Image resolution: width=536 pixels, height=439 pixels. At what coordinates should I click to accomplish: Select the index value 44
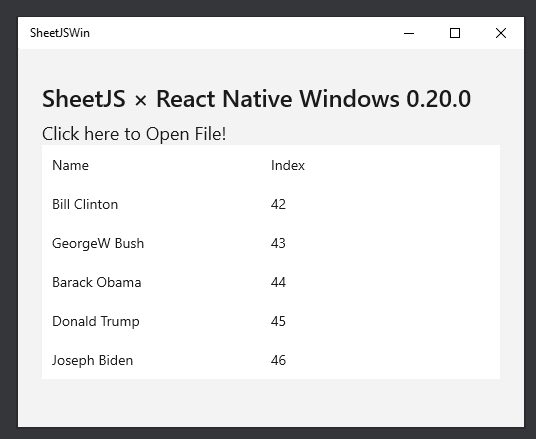[278, 282]
